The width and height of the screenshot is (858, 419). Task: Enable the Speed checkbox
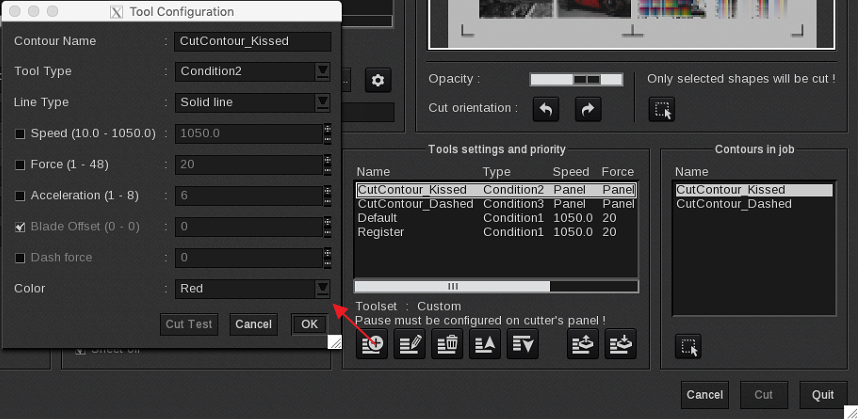click(x=20, y=134)
